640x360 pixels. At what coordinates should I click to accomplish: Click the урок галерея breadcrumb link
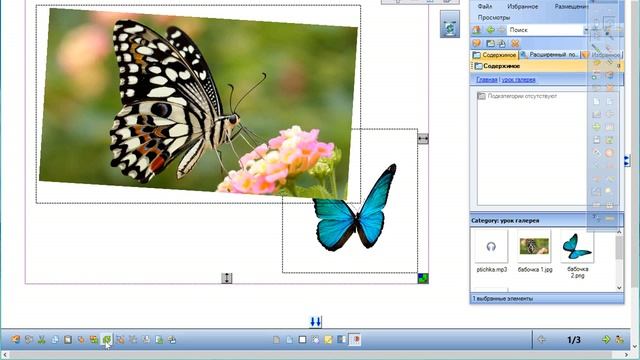tap(518, 80)
